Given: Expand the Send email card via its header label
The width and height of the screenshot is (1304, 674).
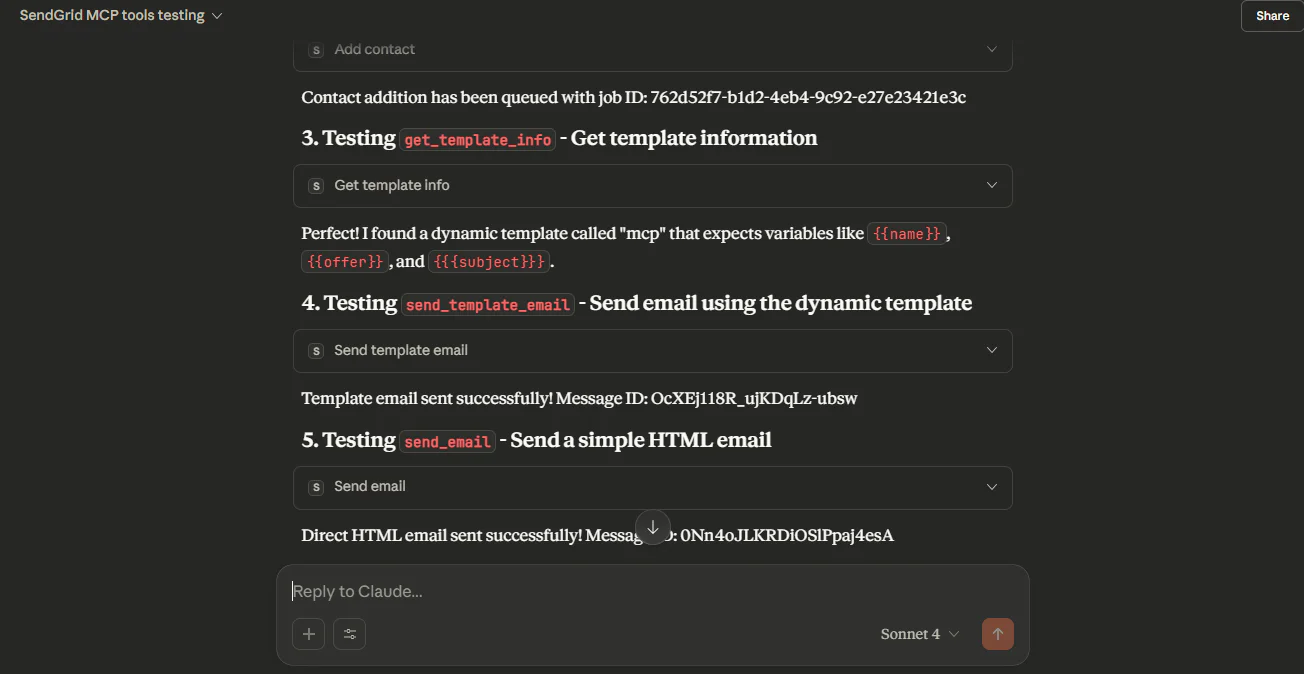Looking at the screenshot, I should (x=370, y=487).
